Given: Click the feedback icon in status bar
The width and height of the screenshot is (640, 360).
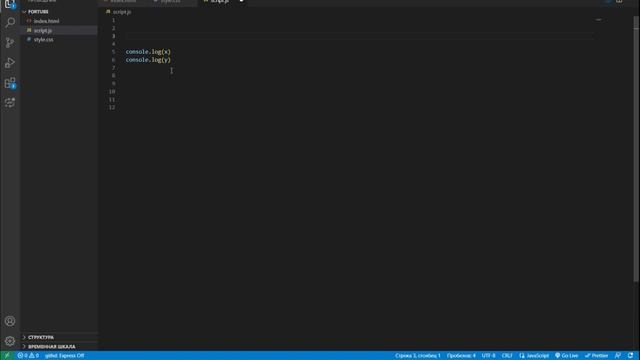Looking at the screenshot, I should (618, 356).
